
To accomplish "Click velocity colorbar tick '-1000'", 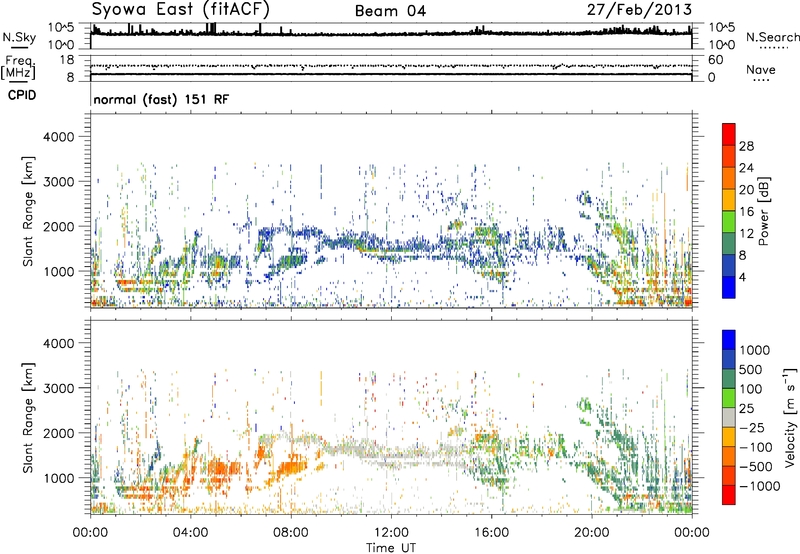I will point(759,486).
